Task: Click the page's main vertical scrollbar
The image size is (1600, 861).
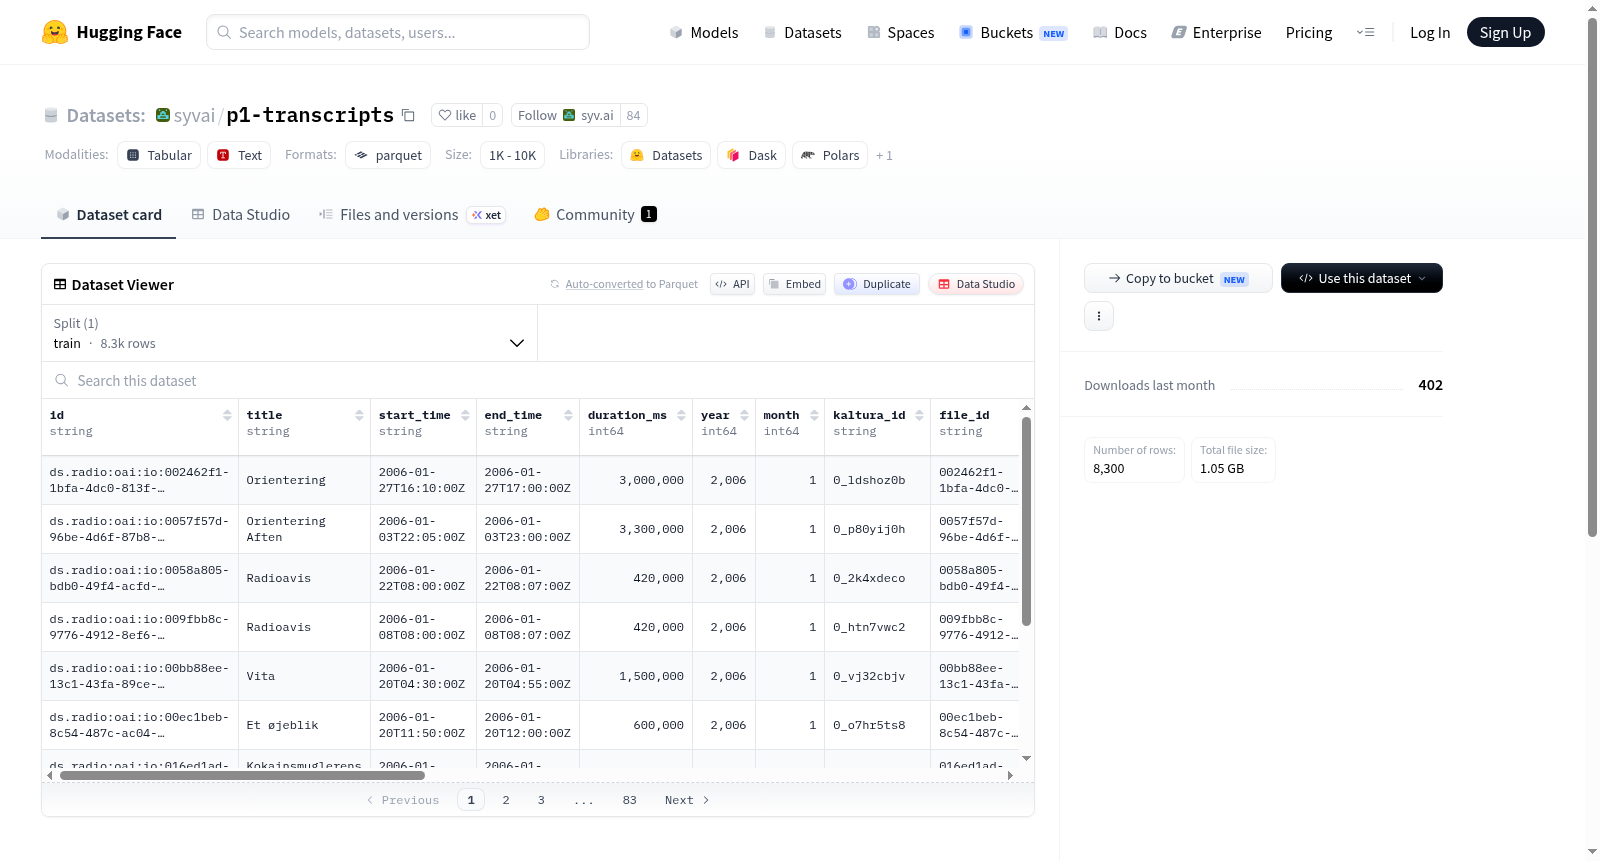Action: [x=1592, y=277]
